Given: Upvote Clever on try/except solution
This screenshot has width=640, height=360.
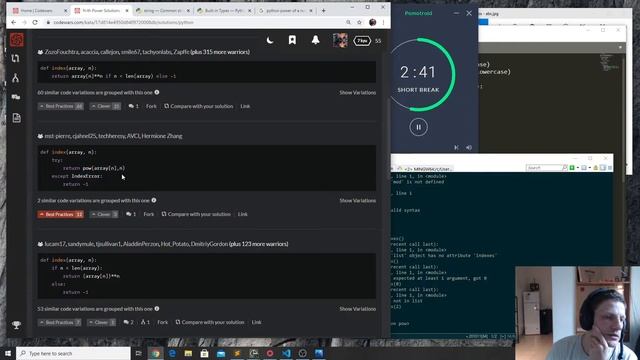Looking at the screenshot, I should pyautogui.click(x=104, y=214).
